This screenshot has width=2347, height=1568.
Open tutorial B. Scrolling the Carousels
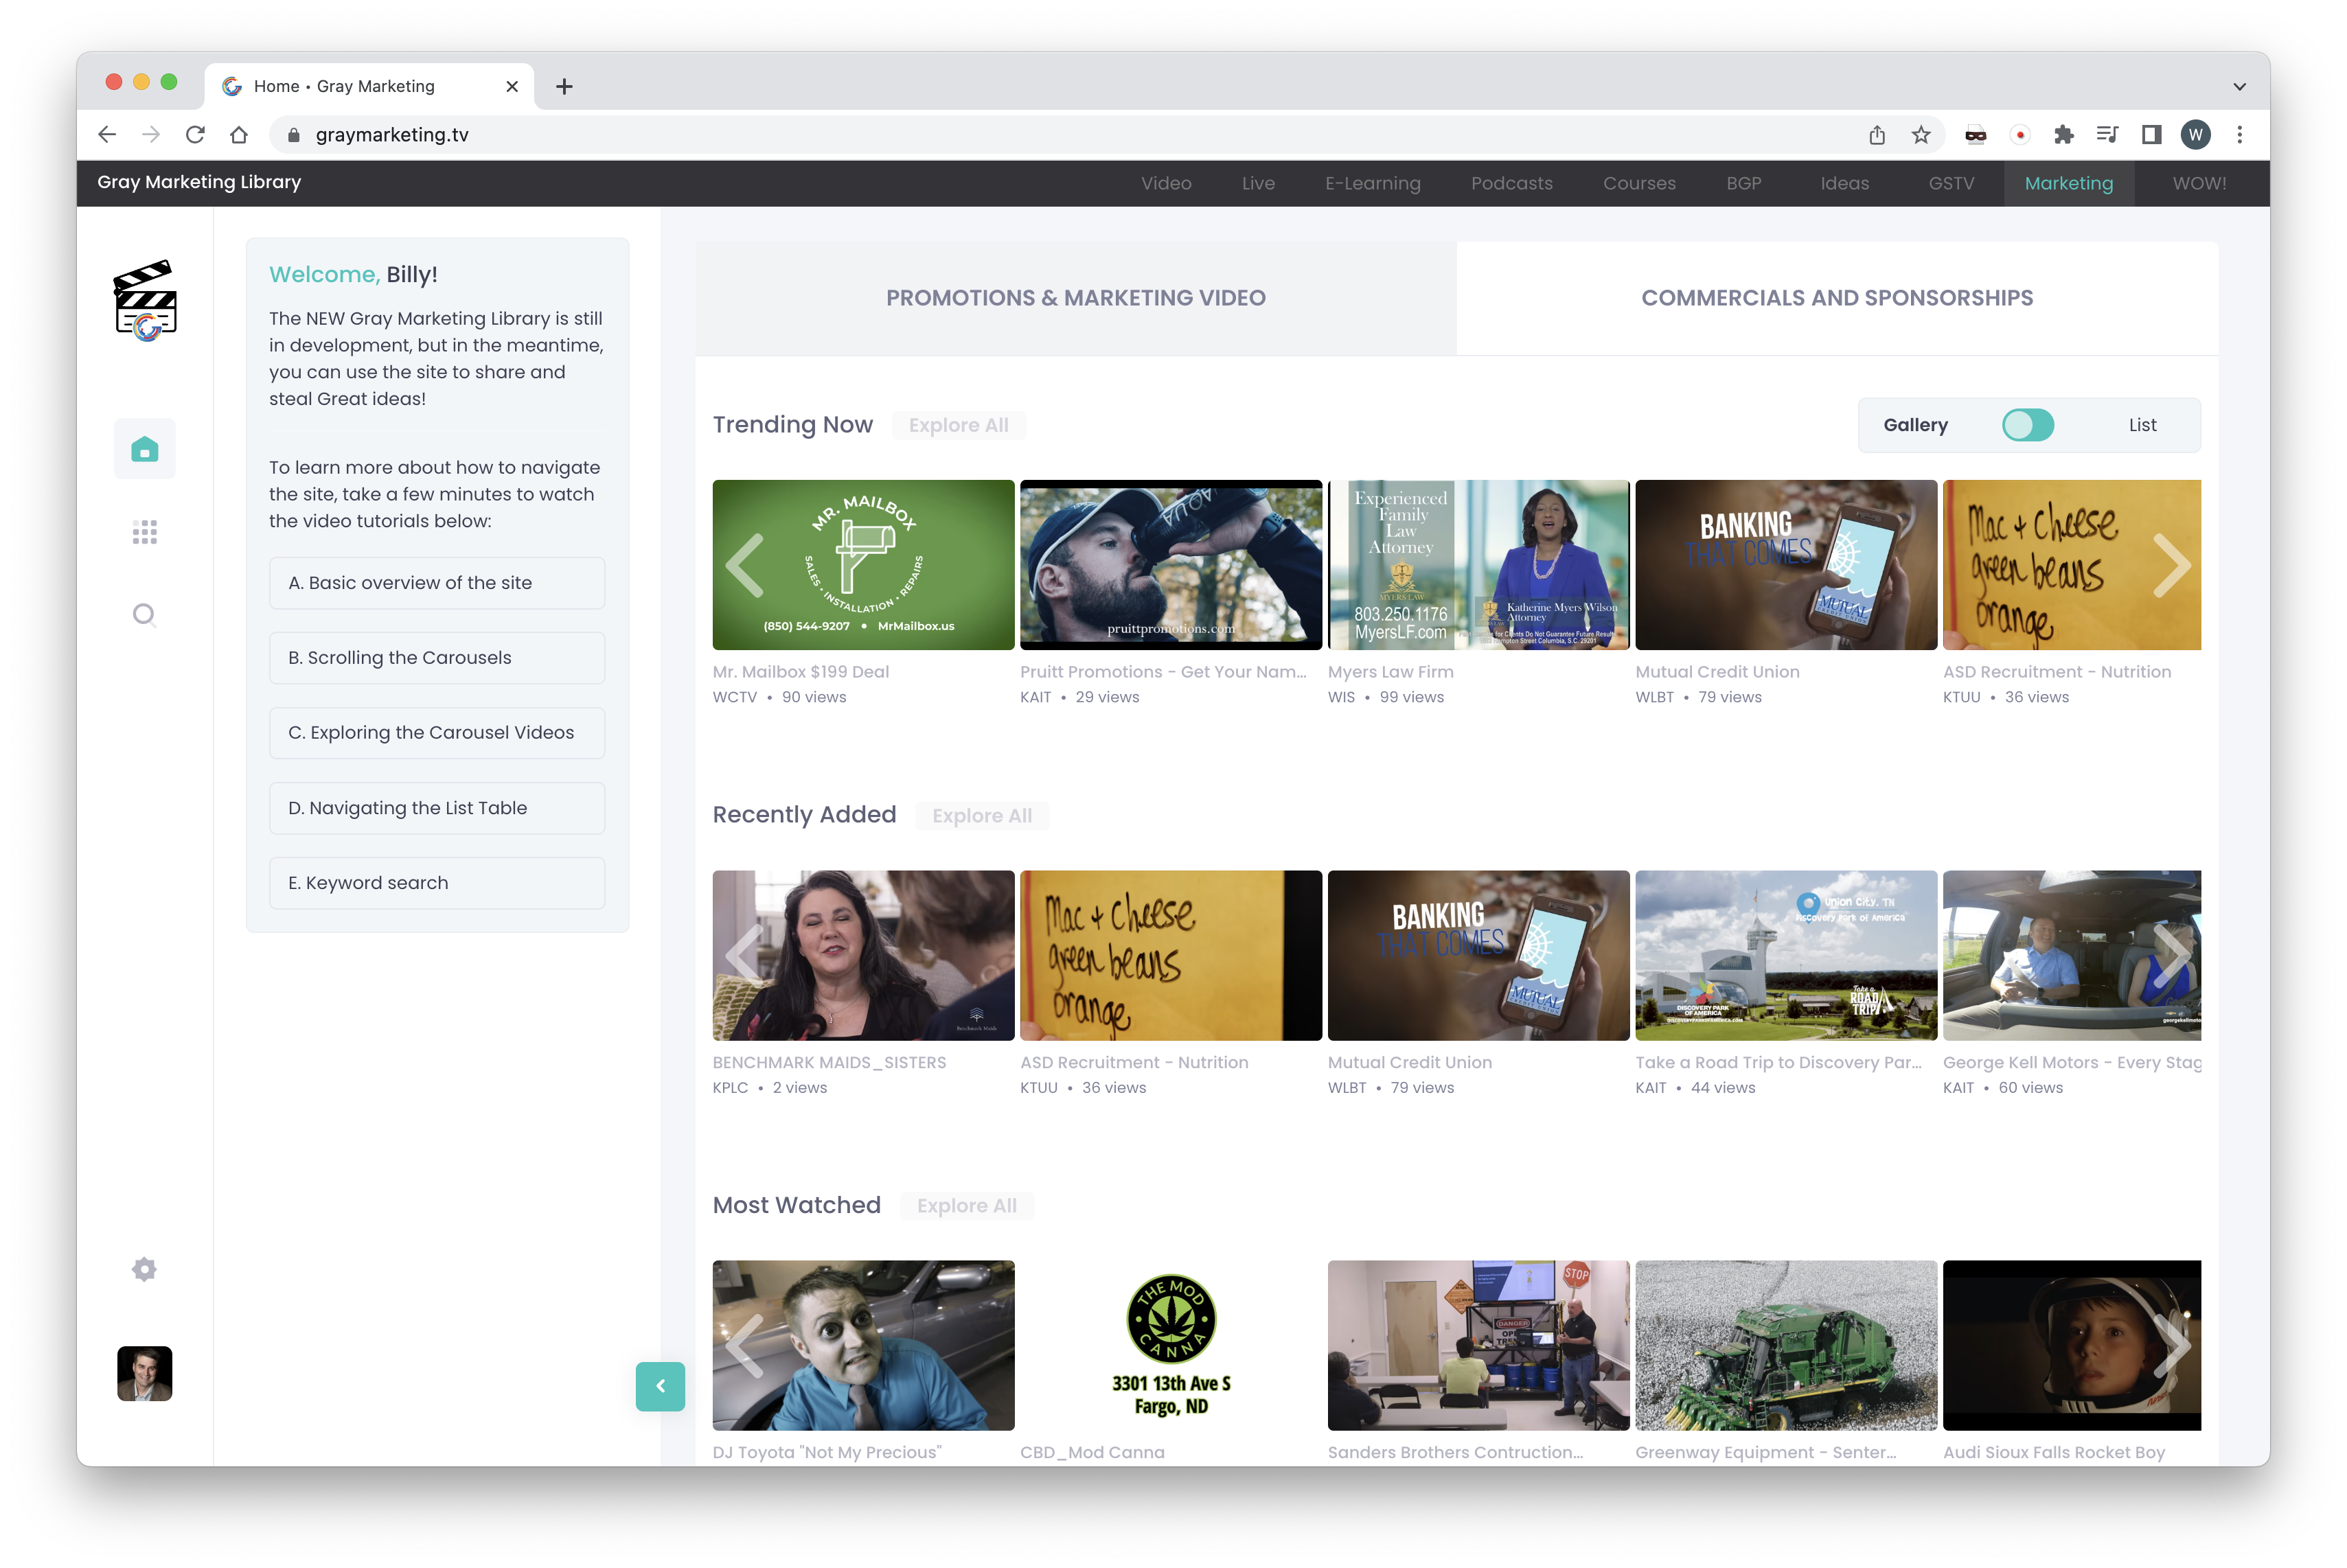tap(437, 658)
